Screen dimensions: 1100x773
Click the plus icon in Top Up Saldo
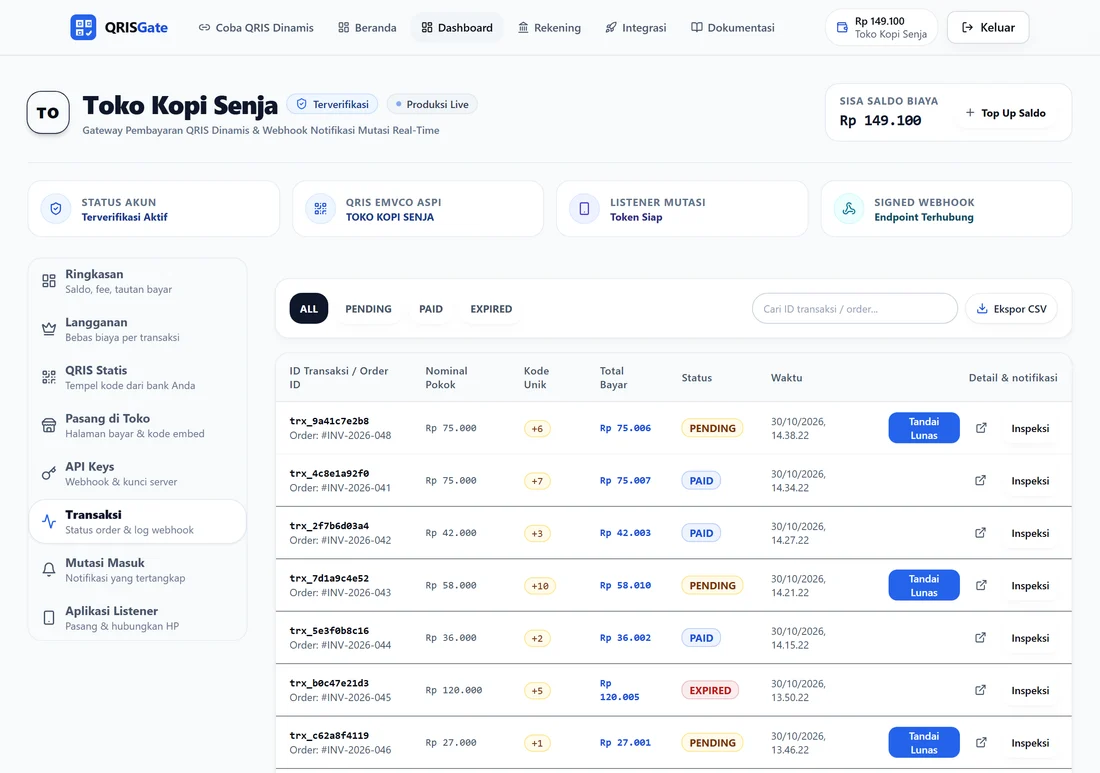click(970, 112)
